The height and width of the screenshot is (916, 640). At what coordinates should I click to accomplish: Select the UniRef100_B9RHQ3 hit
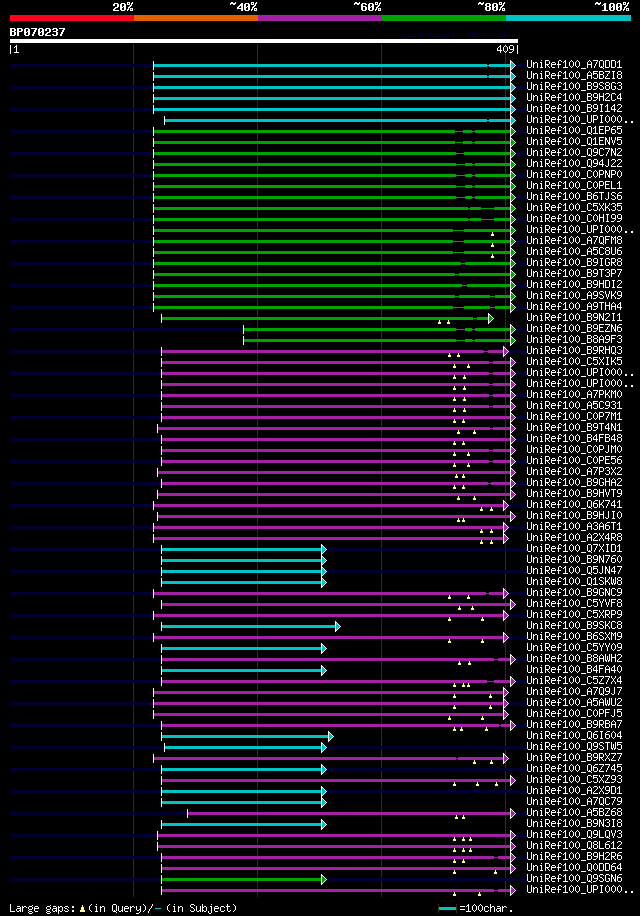click(x=574, y=351)
